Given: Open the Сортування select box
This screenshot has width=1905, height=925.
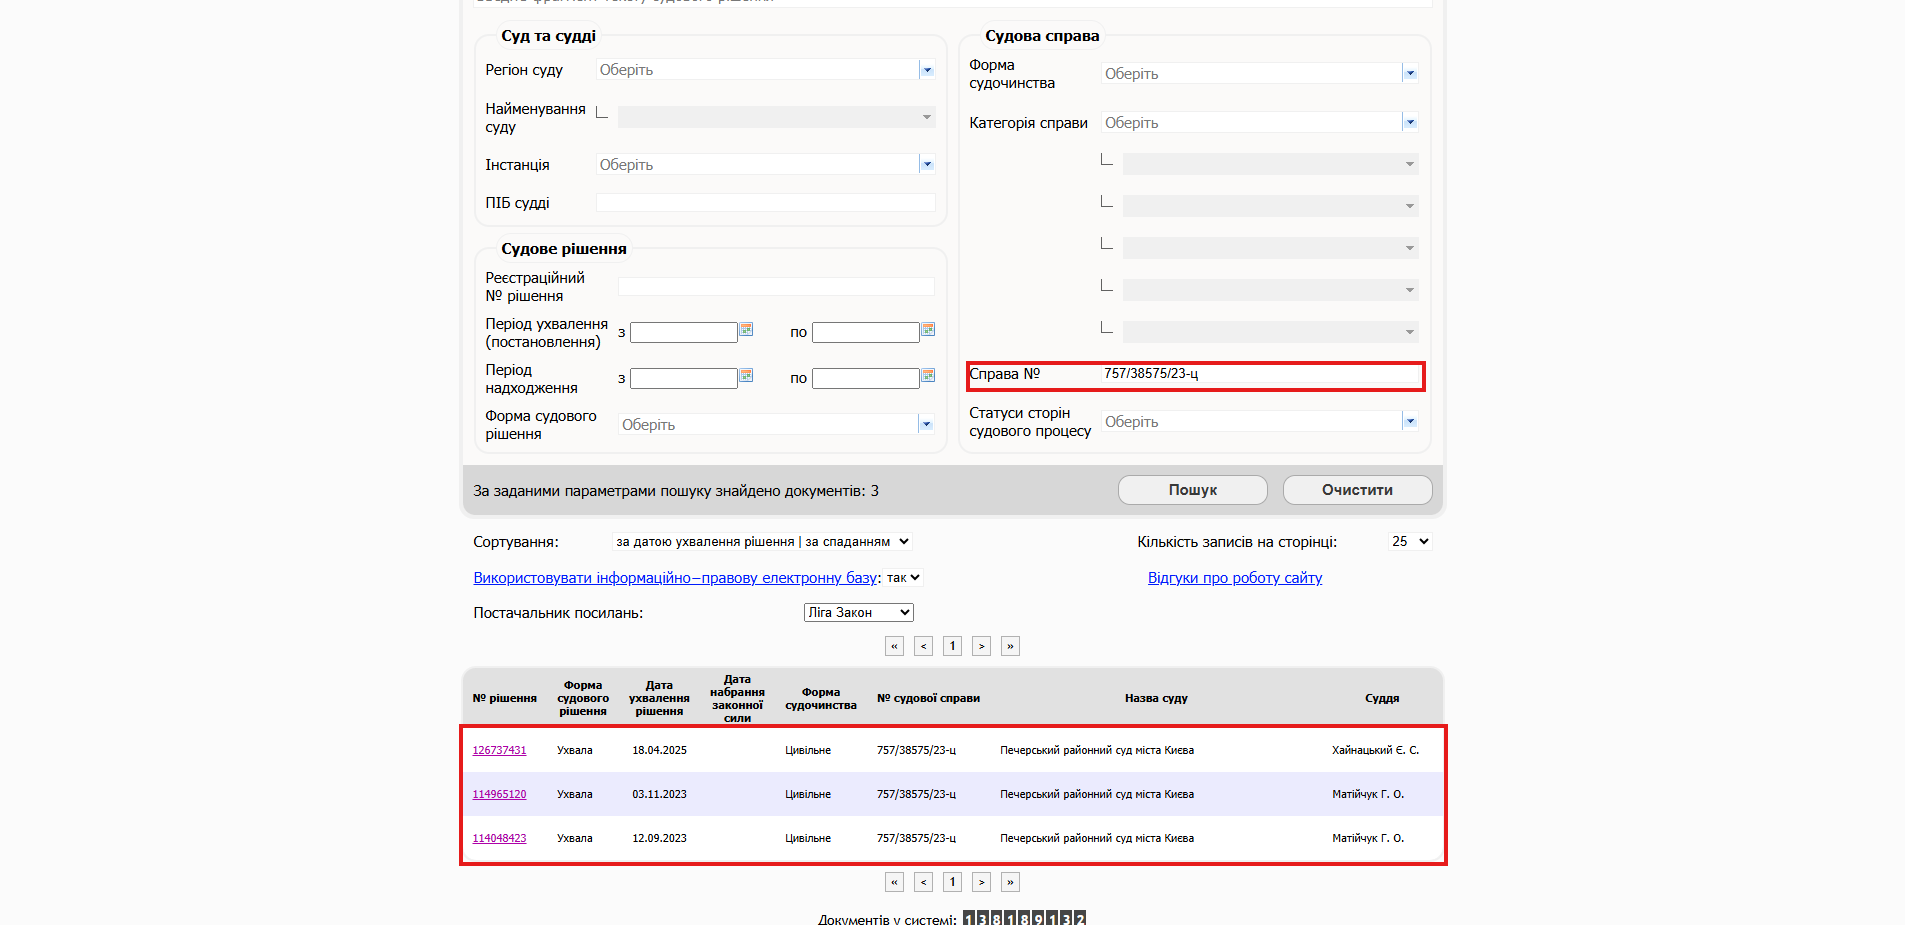Looking at the screenshot, I should [x=762, y=541].
